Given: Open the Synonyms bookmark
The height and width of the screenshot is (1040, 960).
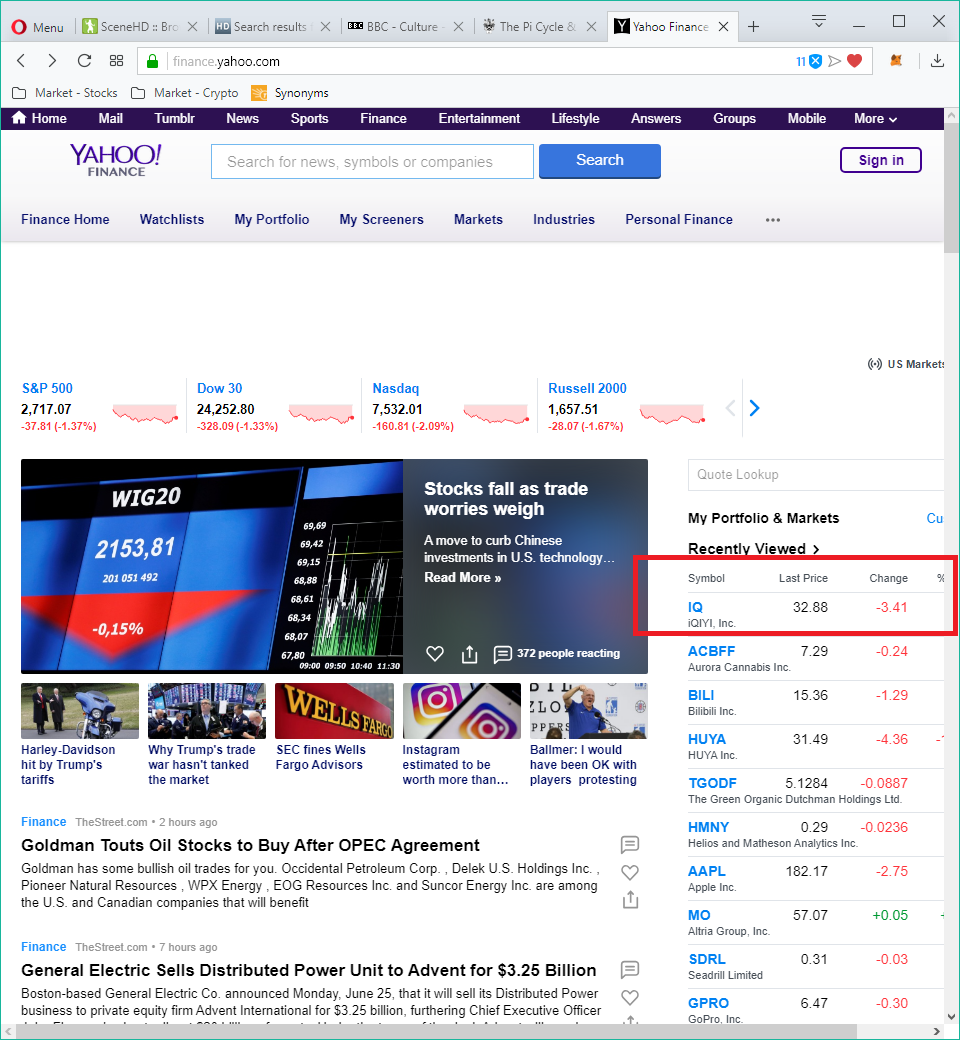Looking at the screenshot, I should click(290, 93).
